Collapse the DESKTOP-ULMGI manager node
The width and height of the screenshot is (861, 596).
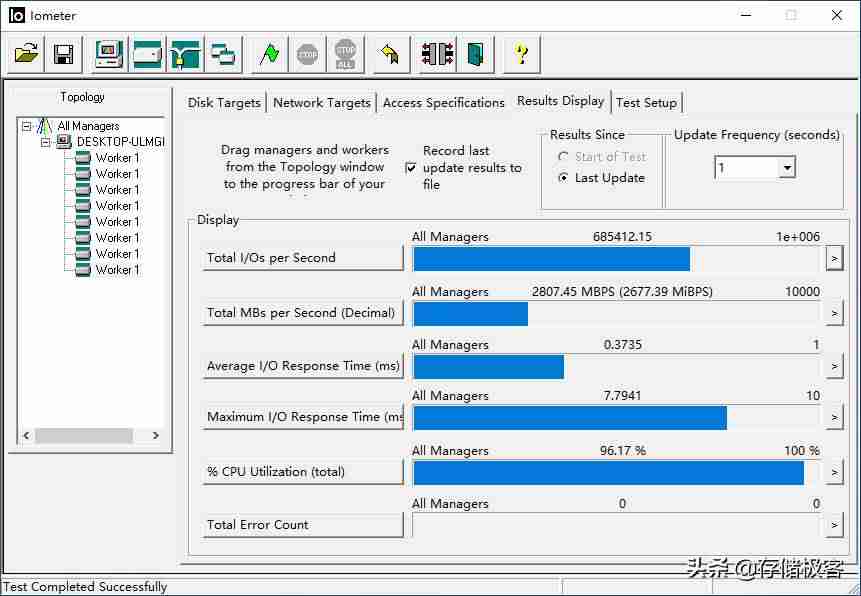click(46, 142)
